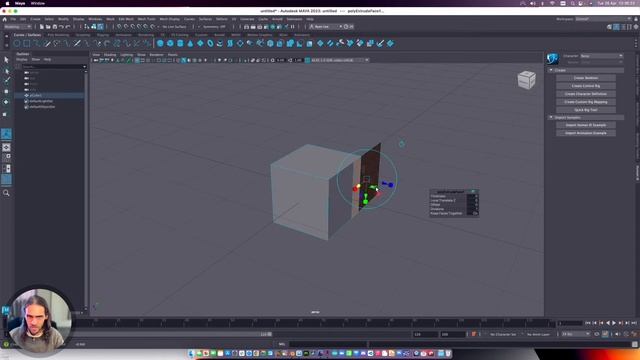Enable select by component type mode
640x360 pixels.
(x=100, y=27)
